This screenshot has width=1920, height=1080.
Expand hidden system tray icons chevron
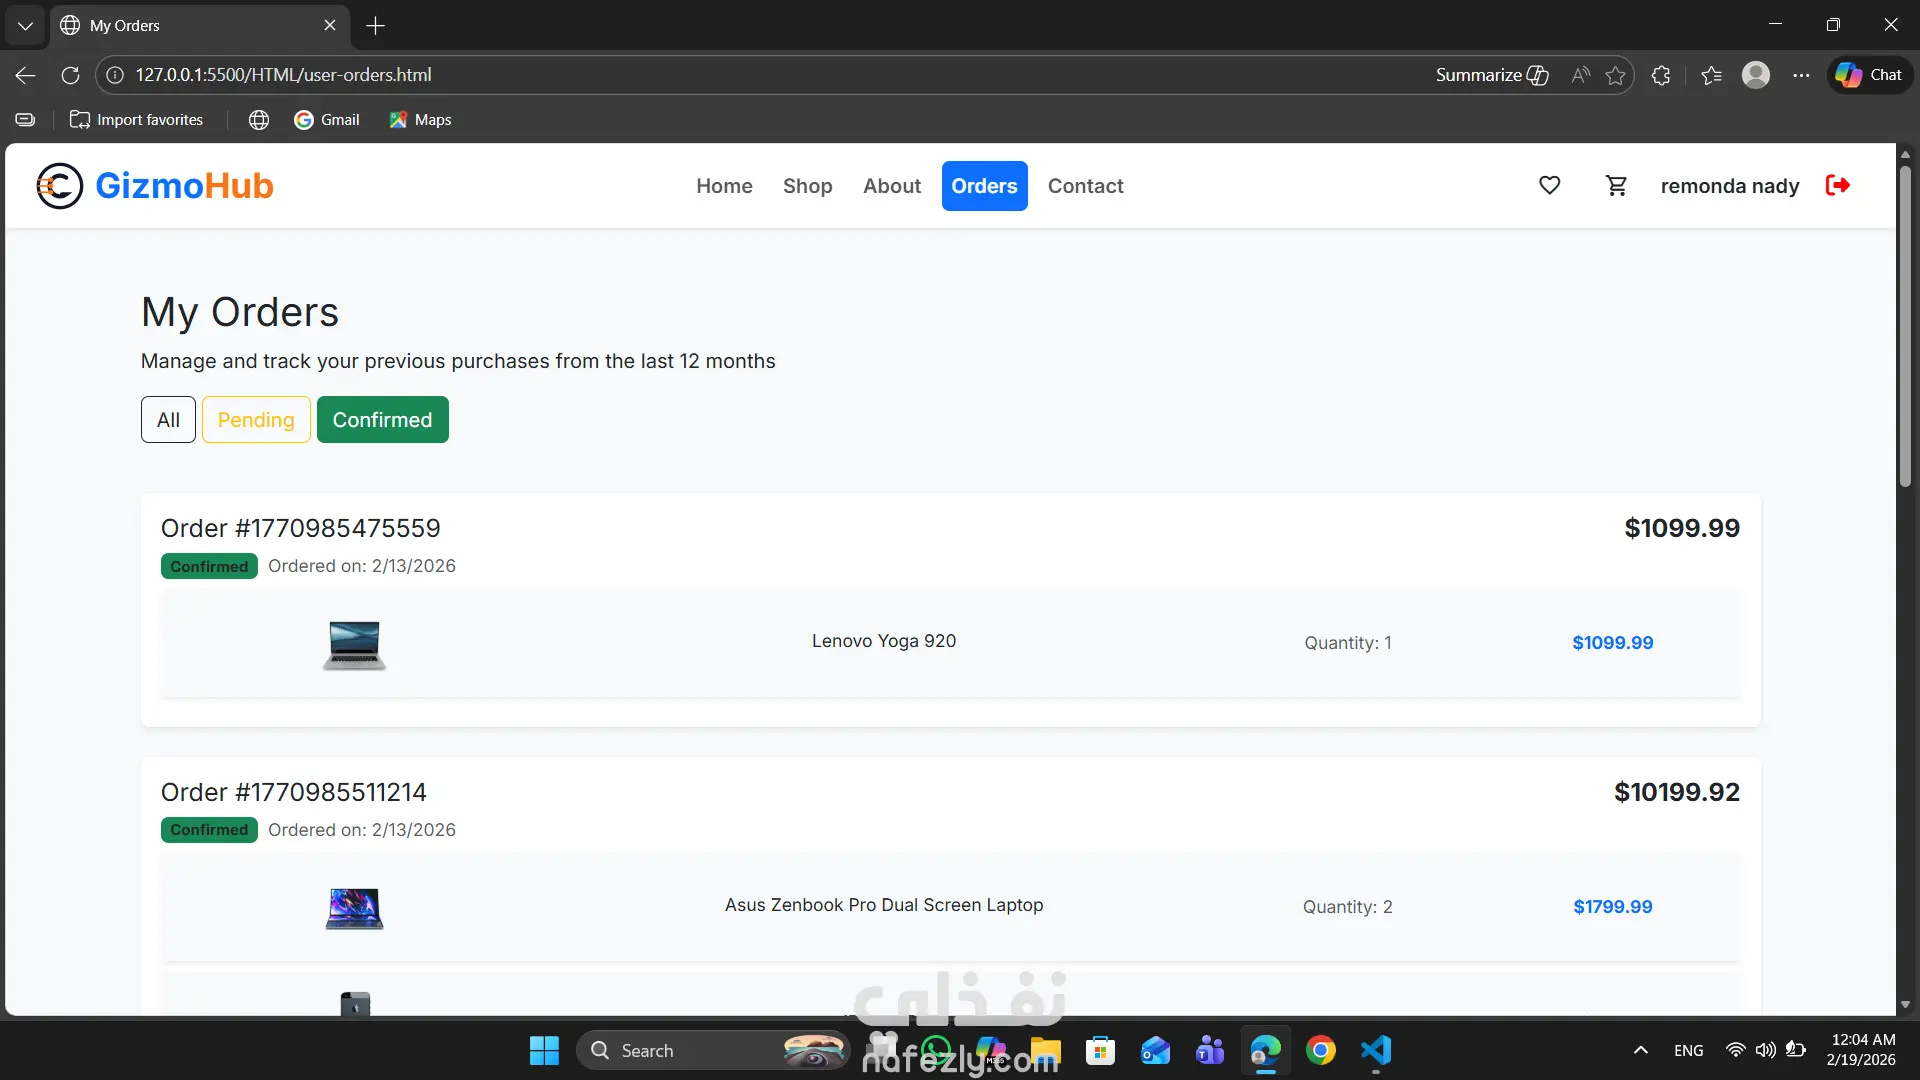[1640, 1050]
